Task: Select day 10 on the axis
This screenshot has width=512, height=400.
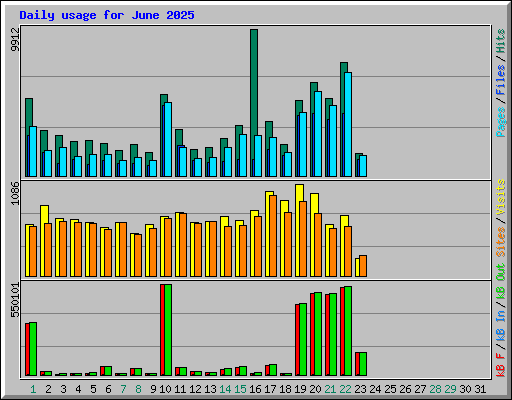Action: click(165, 389)
